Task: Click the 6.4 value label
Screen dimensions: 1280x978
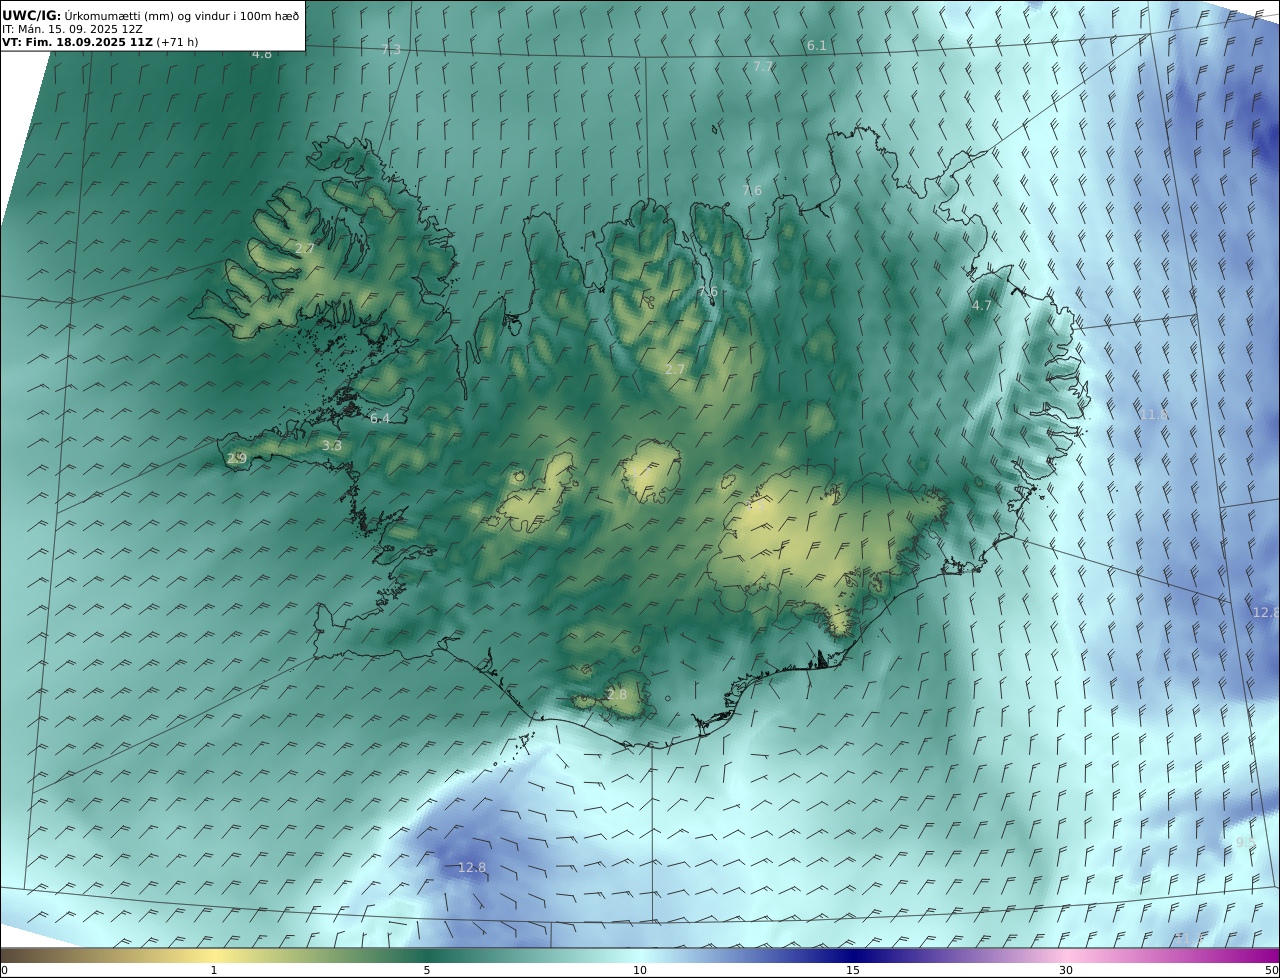Action: pos(380,419)
